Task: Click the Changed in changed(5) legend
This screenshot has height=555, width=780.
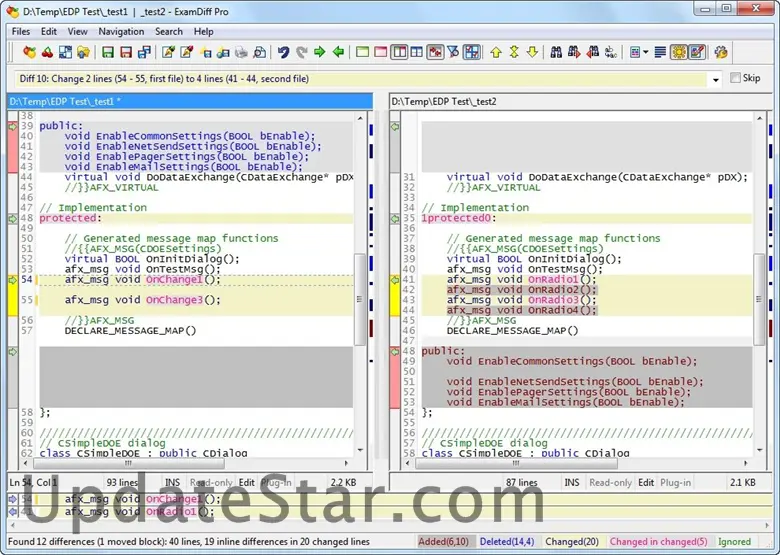Action: [658, 542]
